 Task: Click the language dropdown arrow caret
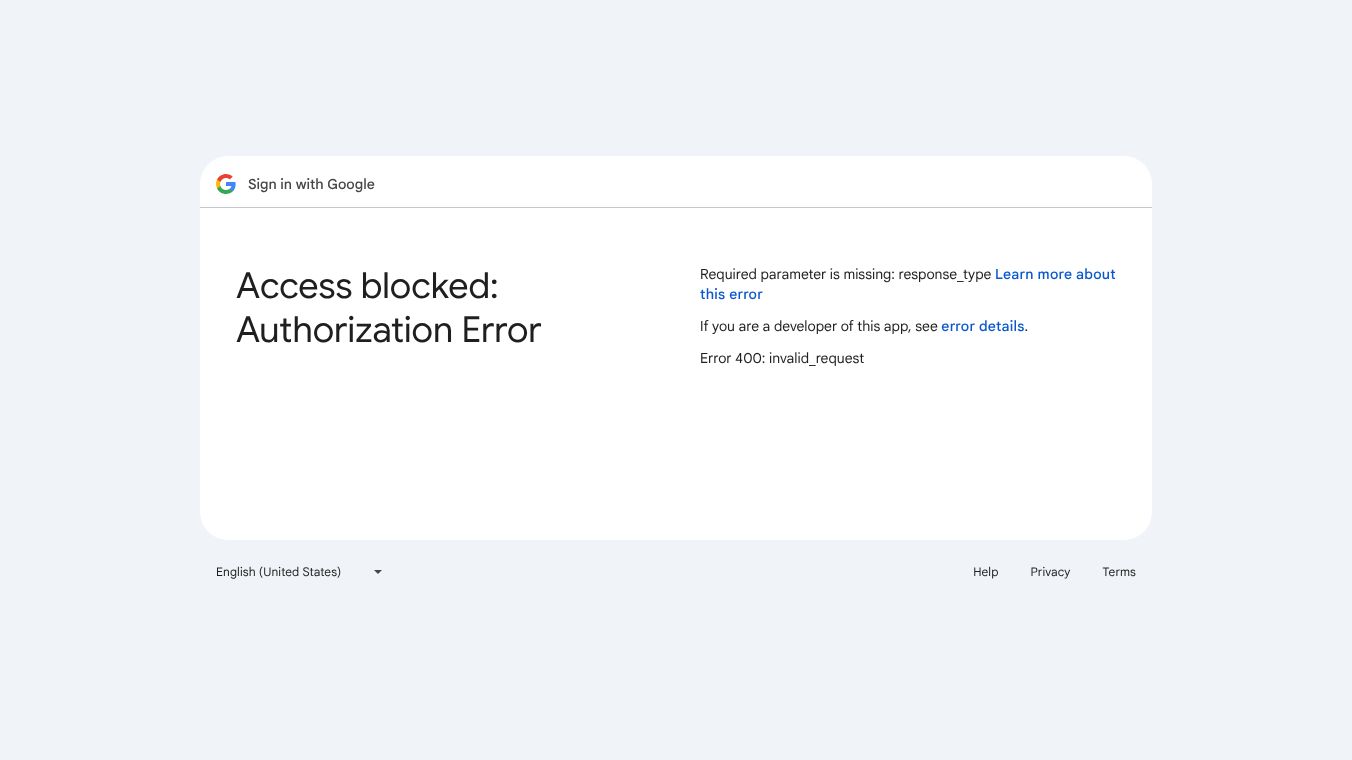click(x=378, y=572)
